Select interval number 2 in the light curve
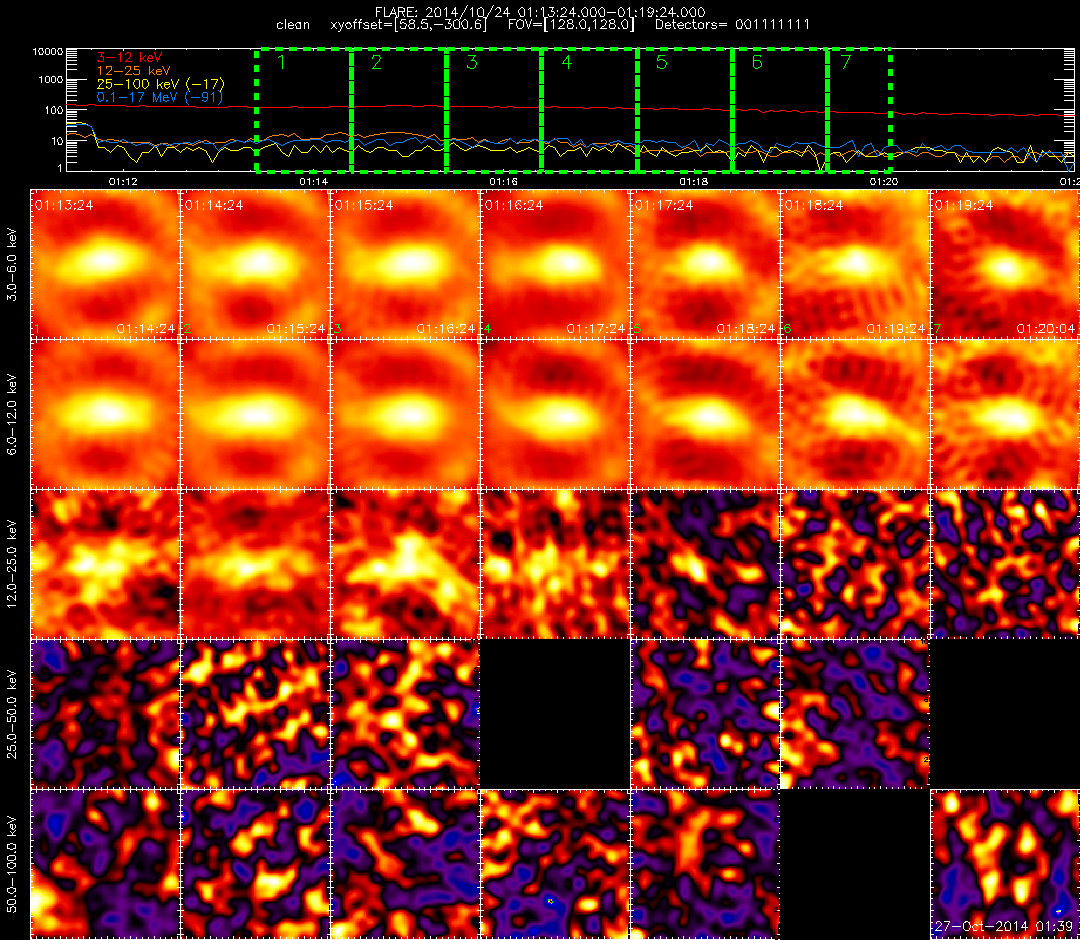The width and height of the screenshot is (1080, 940). tap(376, 62)
